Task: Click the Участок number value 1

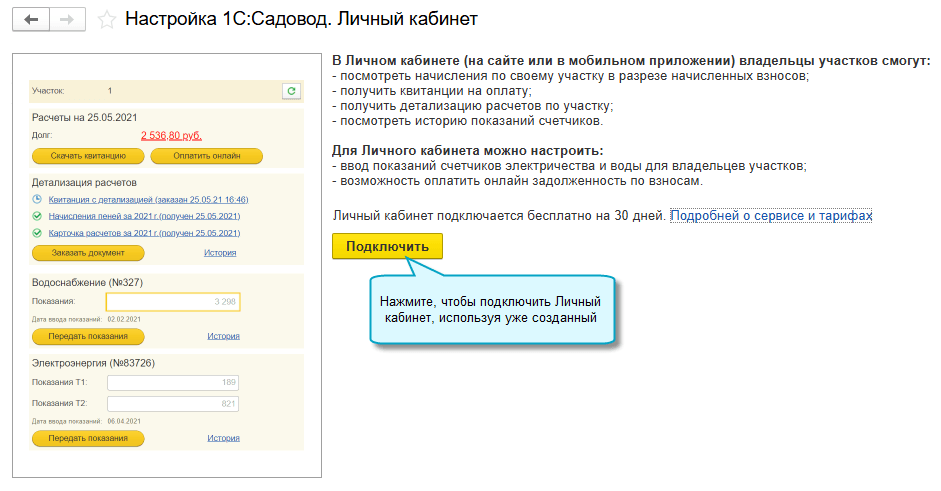Action: (110, 91)
